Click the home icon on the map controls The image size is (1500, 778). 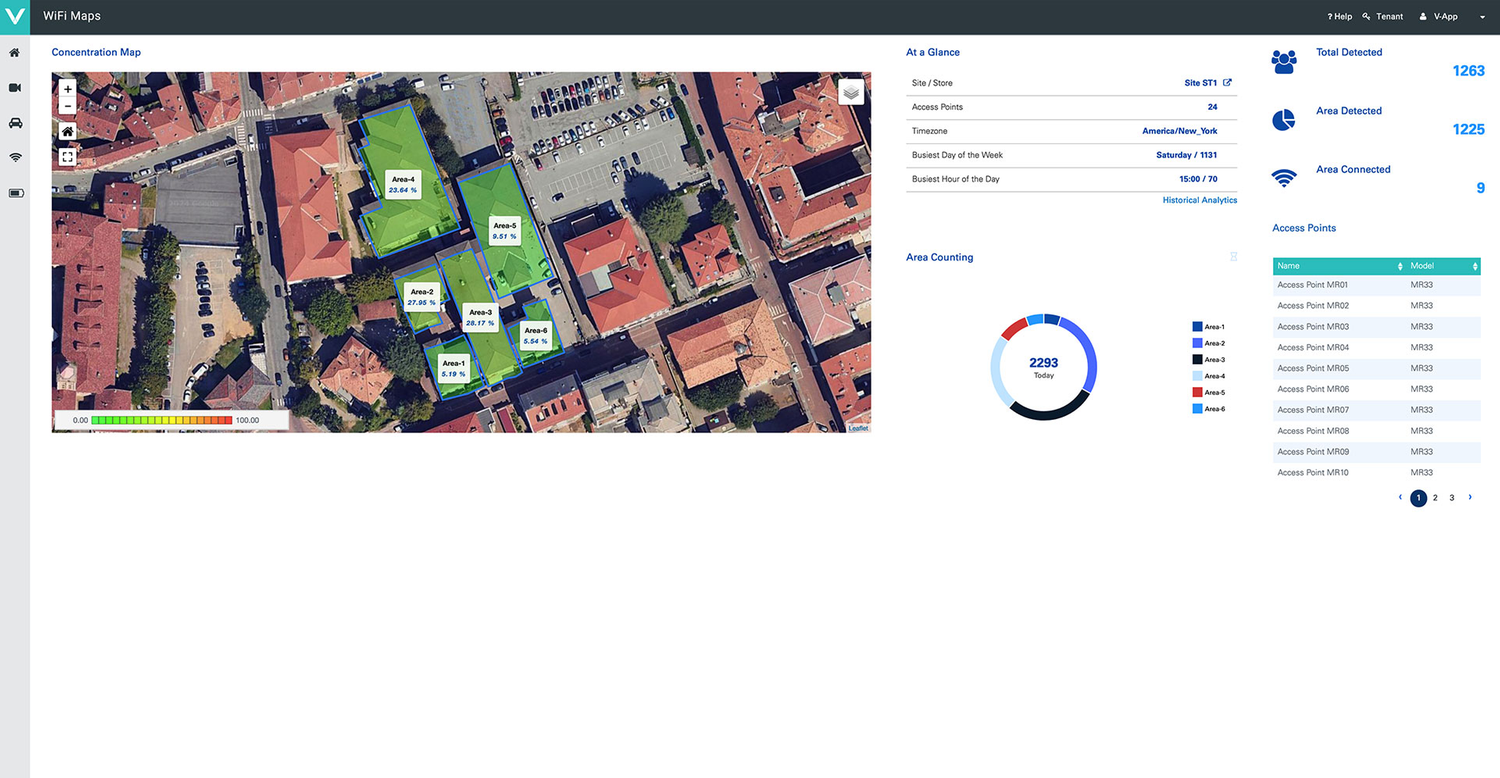tap(67, 131)
